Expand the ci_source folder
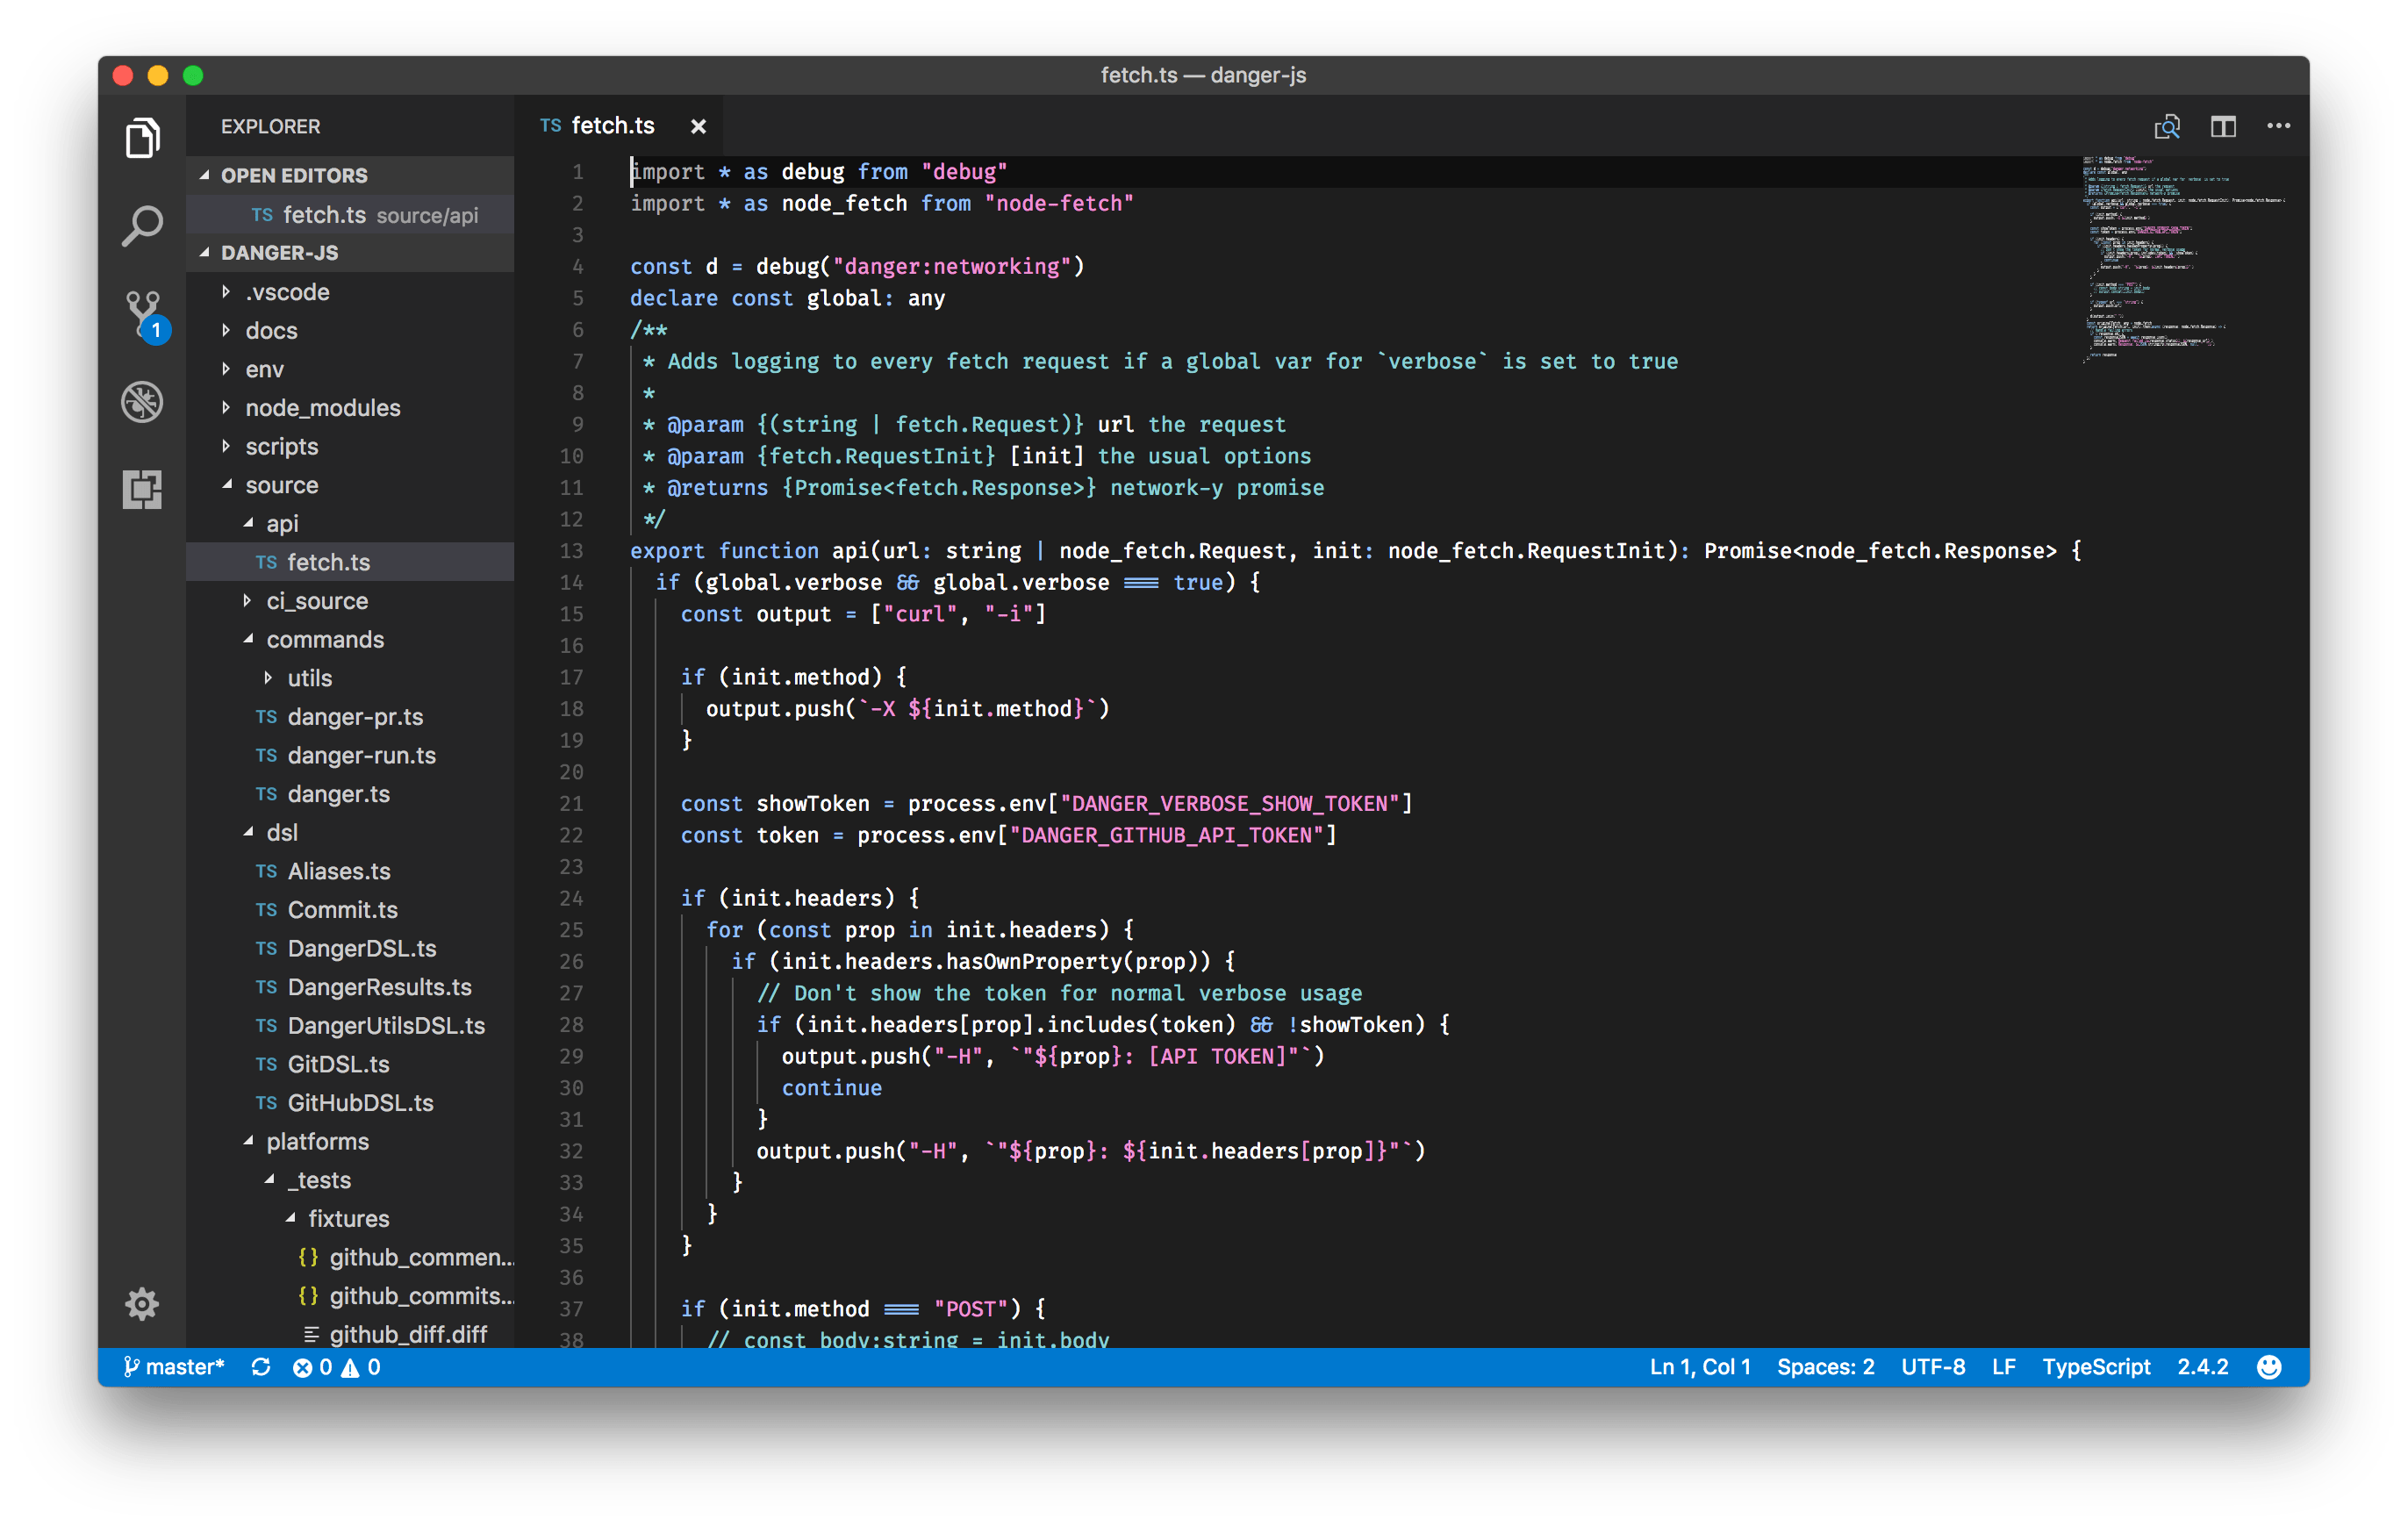This screenshot has height=1527, width=2408. [316, 600]
